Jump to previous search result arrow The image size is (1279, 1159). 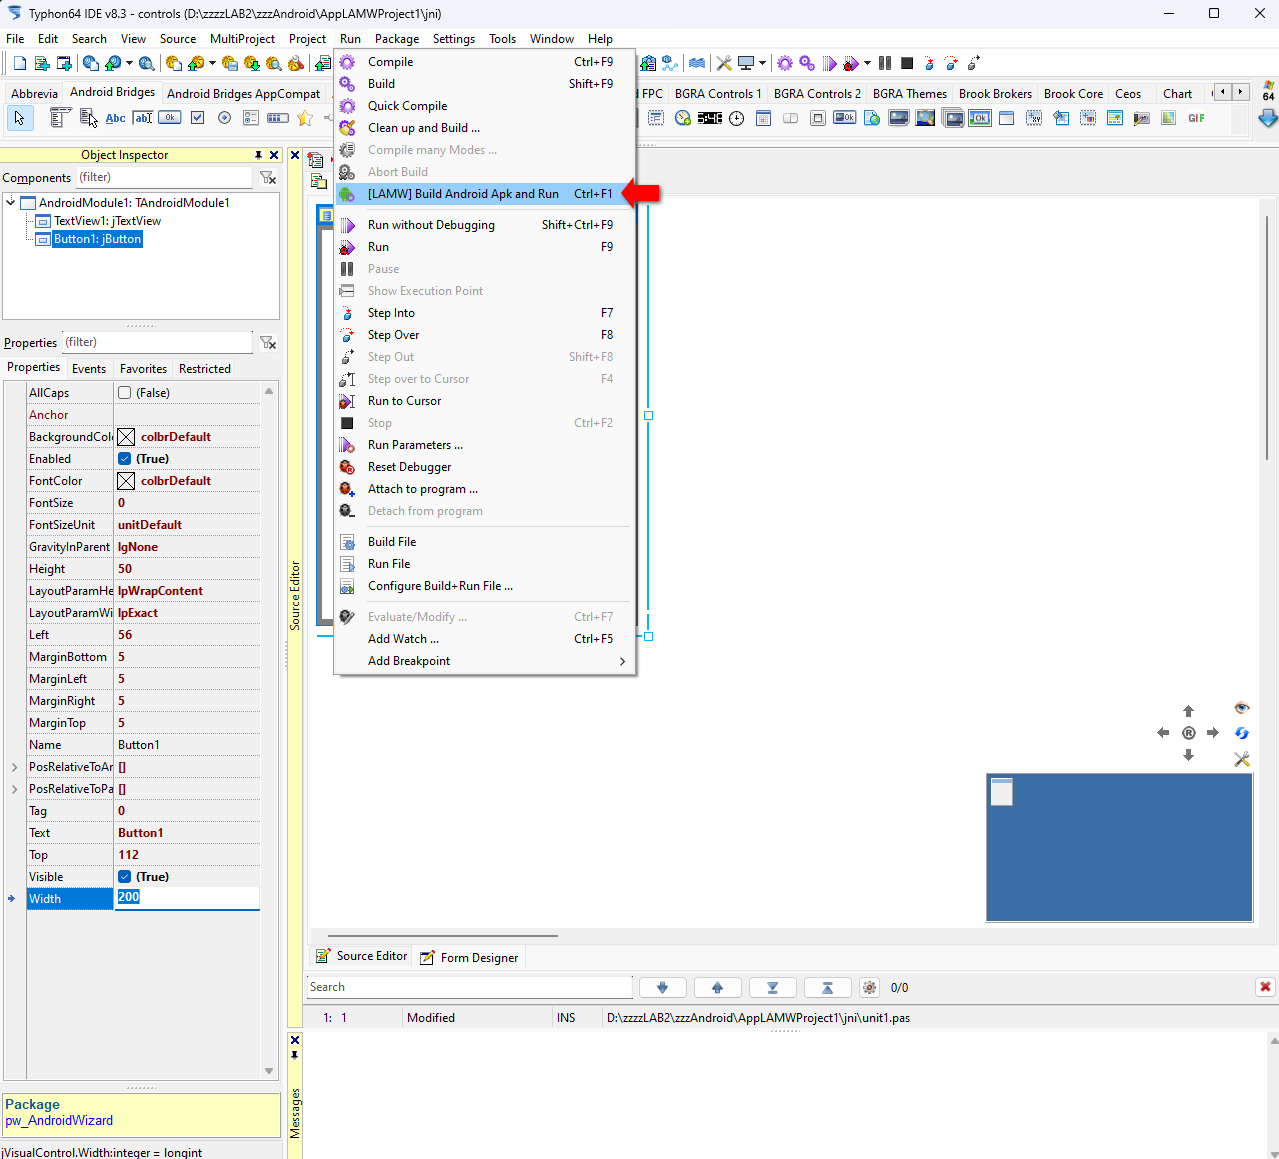(x=717, y=987)
